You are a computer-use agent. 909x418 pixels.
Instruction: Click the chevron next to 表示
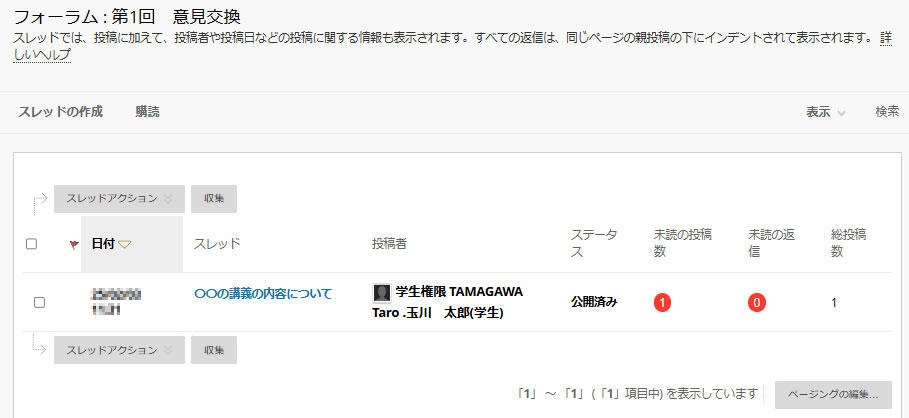click(x=841, y=113)
